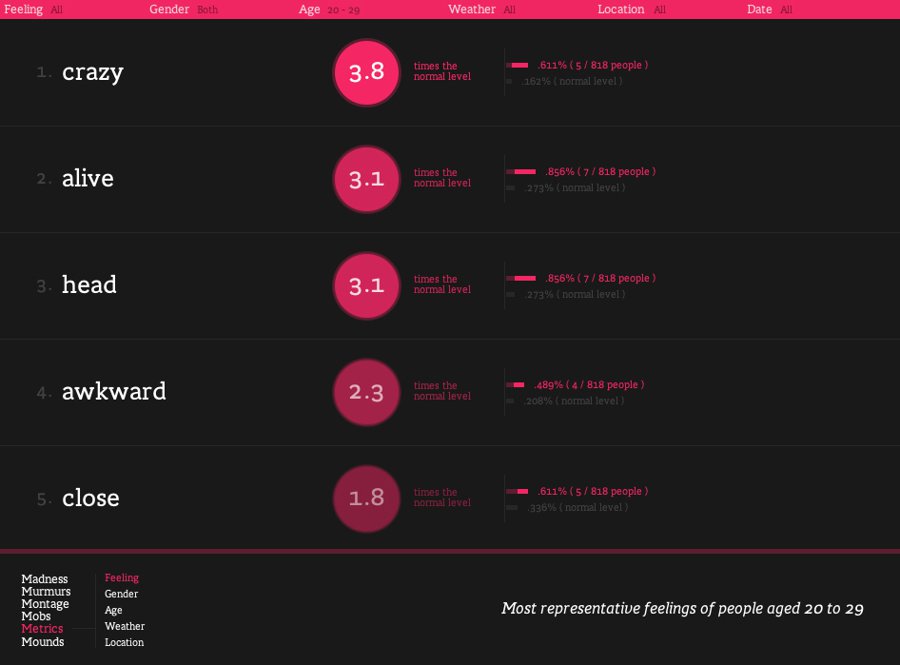Select Gender in the Metrics submenu
Image resolution: width=900 pixels, height=665 pixels.
coord(121,594)
